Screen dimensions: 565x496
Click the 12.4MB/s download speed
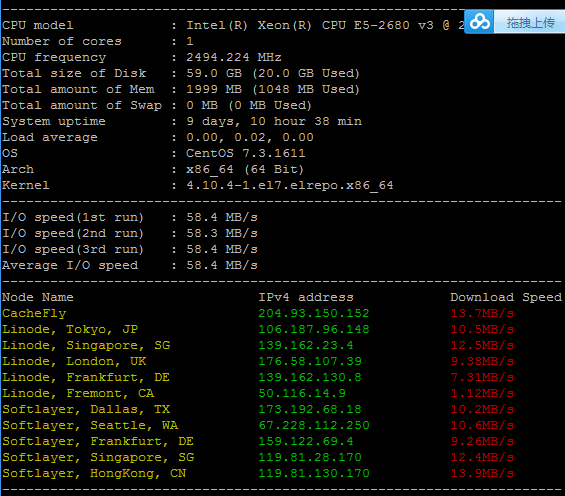(482, 457)
